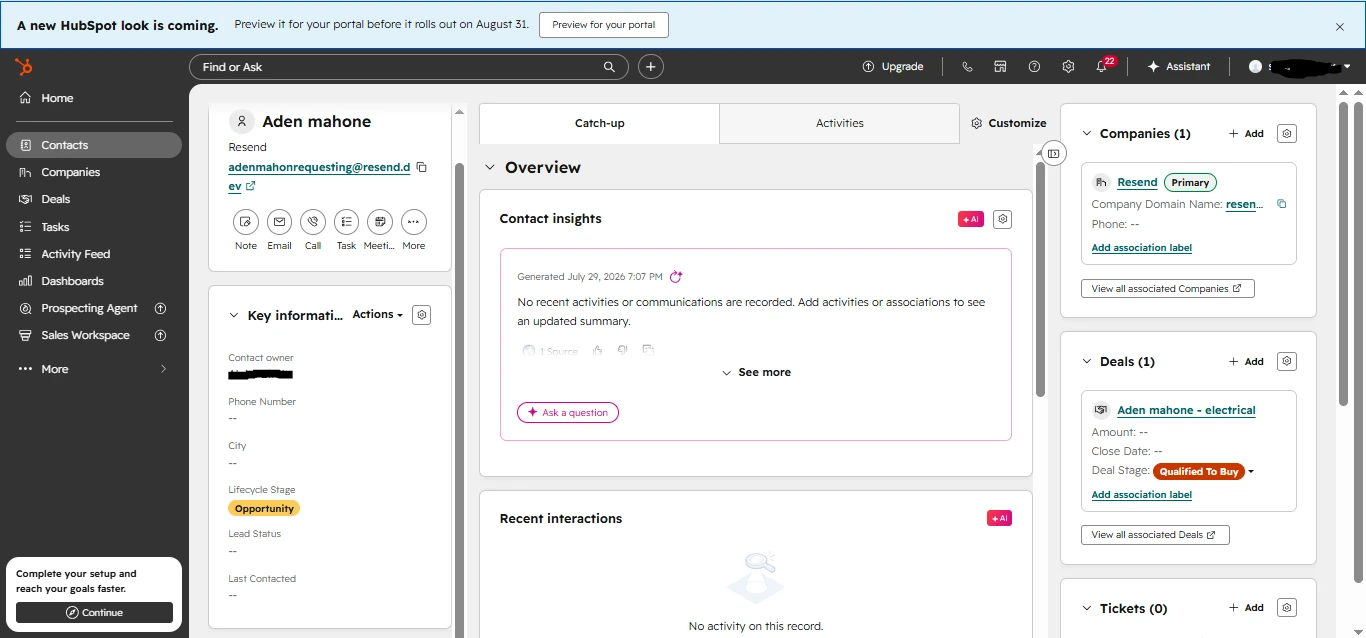1366x638 pixels.
Task: Open Tasks in the sidebar
Action: (x=94, y=227)
